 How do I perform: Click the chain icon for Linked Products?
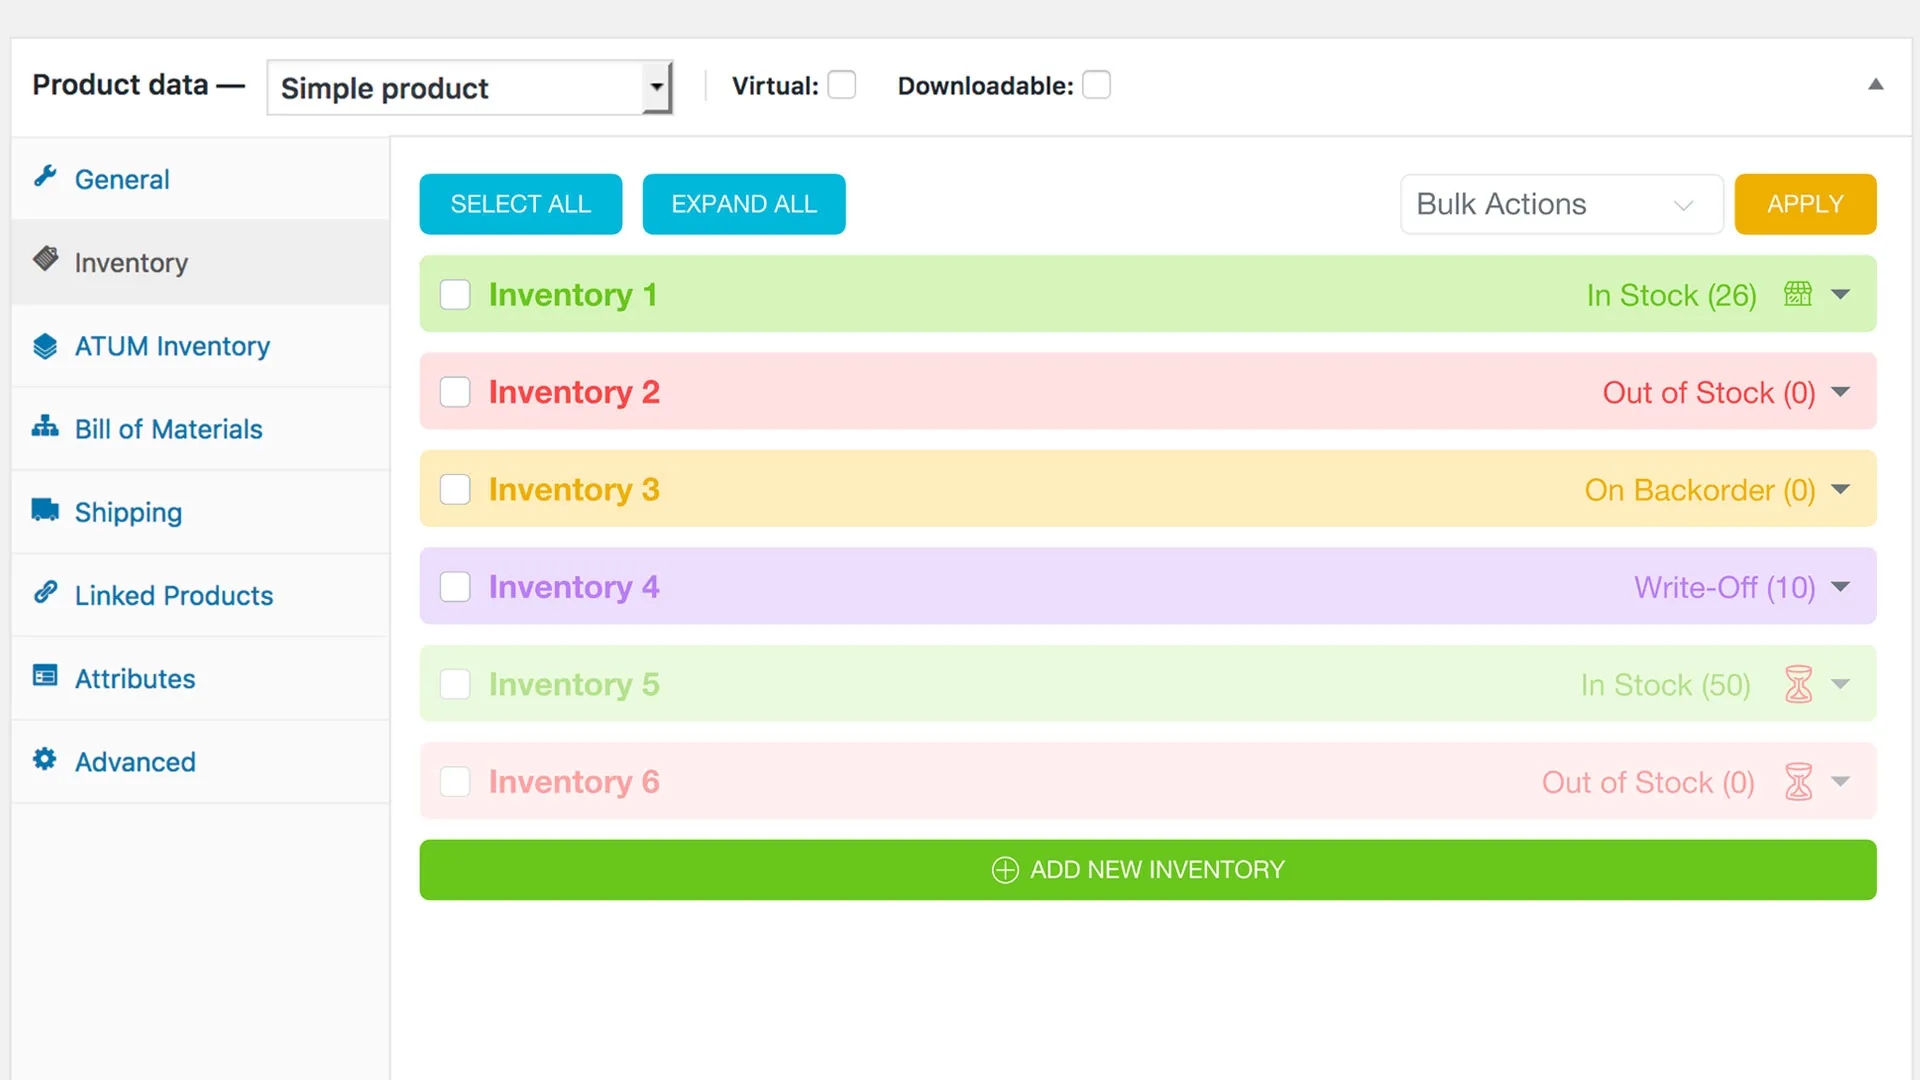[x=46, y=594]
